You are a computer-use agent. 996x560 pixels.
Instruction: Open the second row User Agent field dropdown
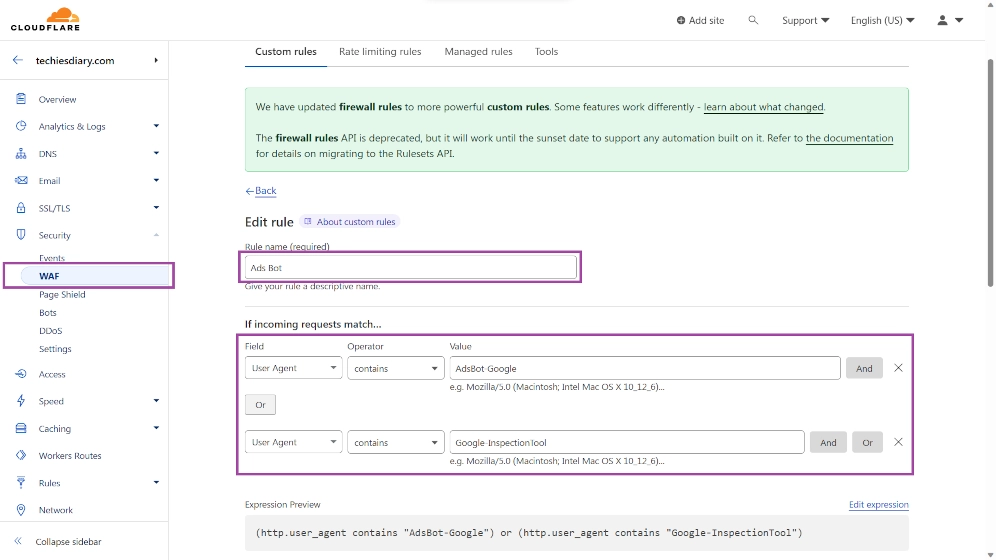click(293, 443)
